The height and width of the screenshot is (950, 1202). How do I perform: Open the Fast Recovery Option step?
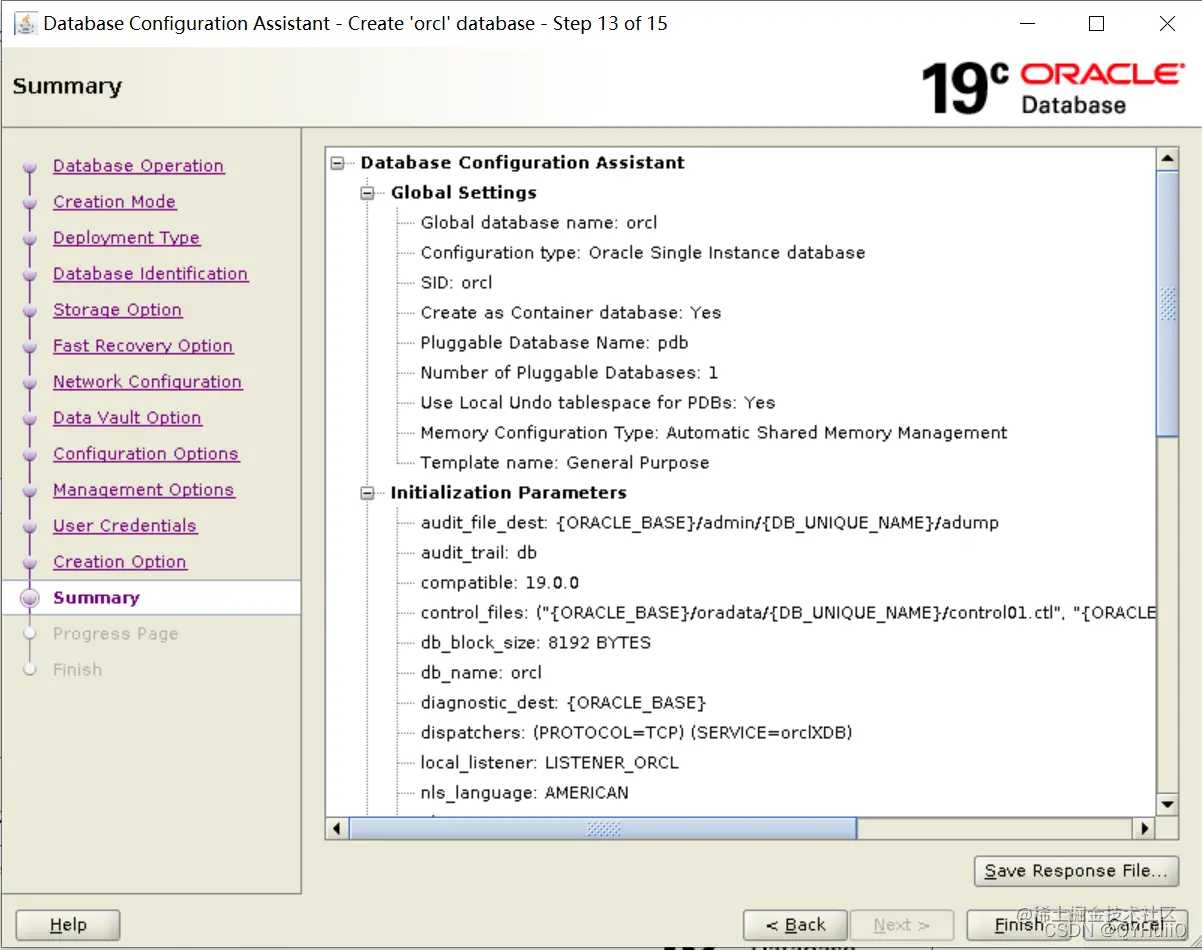coord(143,346)
